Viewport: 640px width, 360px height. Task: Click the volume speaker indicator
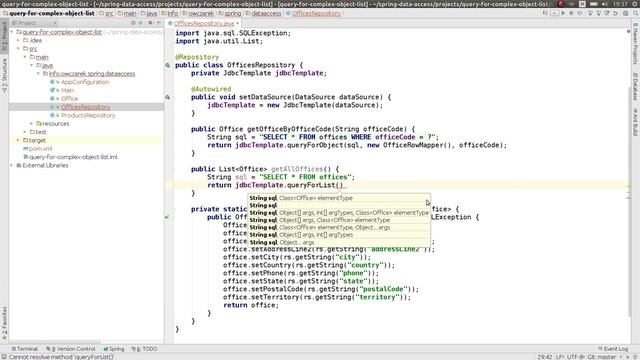click(605, 4)
